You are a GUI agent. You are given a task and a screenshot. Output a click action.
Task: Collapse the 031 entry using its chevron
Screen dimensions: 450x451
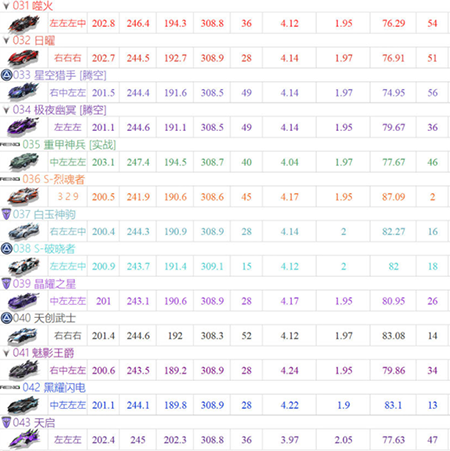(6, 6)
